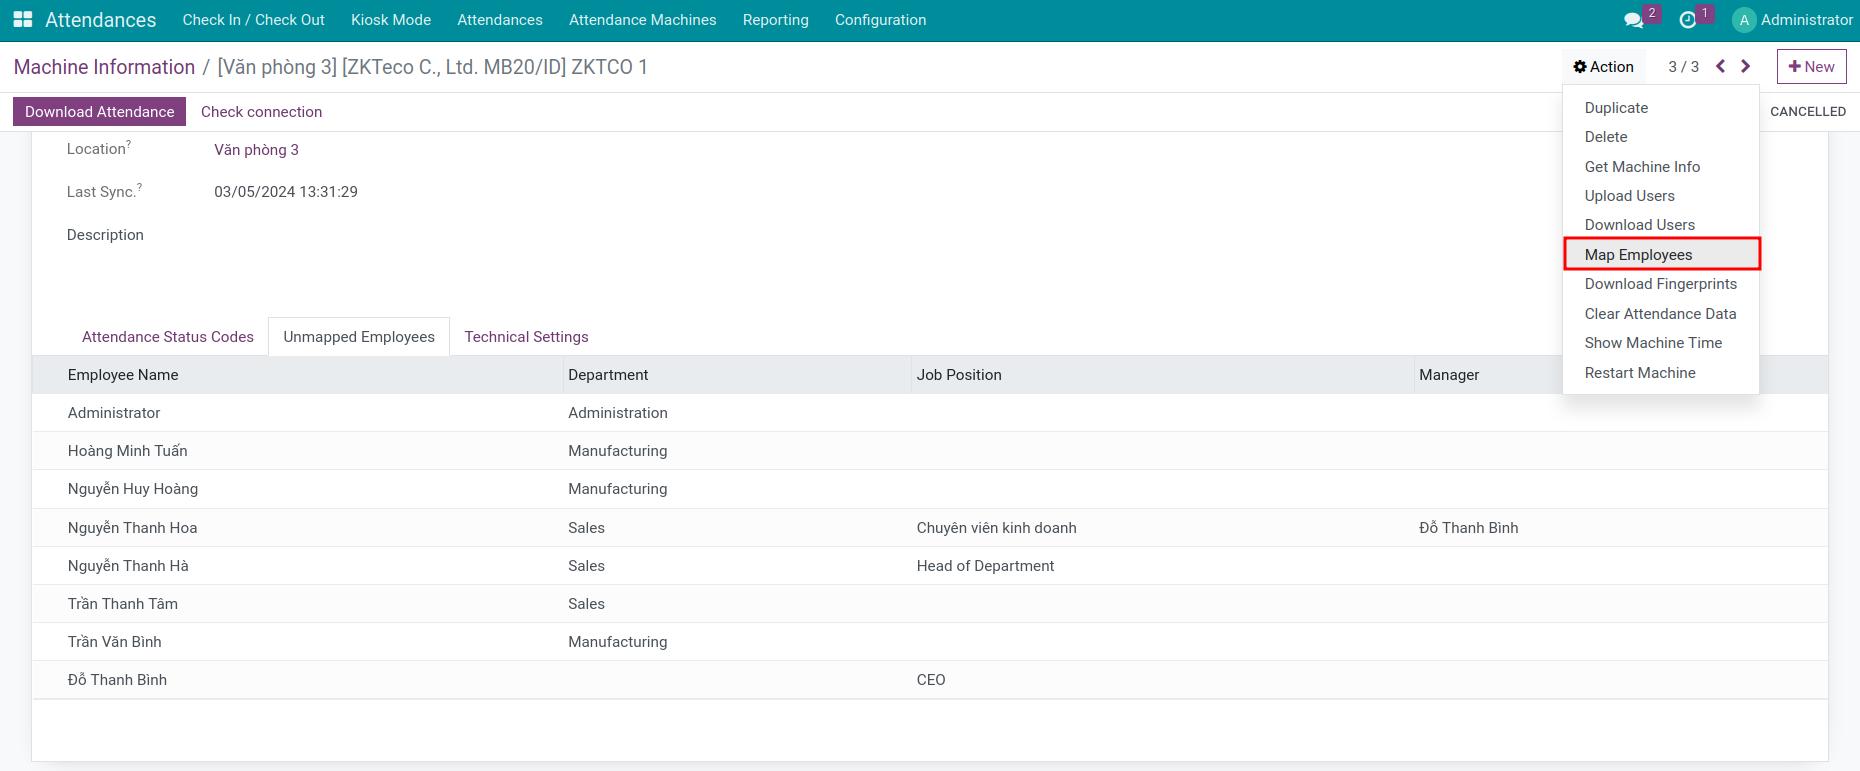Choose Download Fingerprints action
1860x771 pixels.
coord(1661,284)
